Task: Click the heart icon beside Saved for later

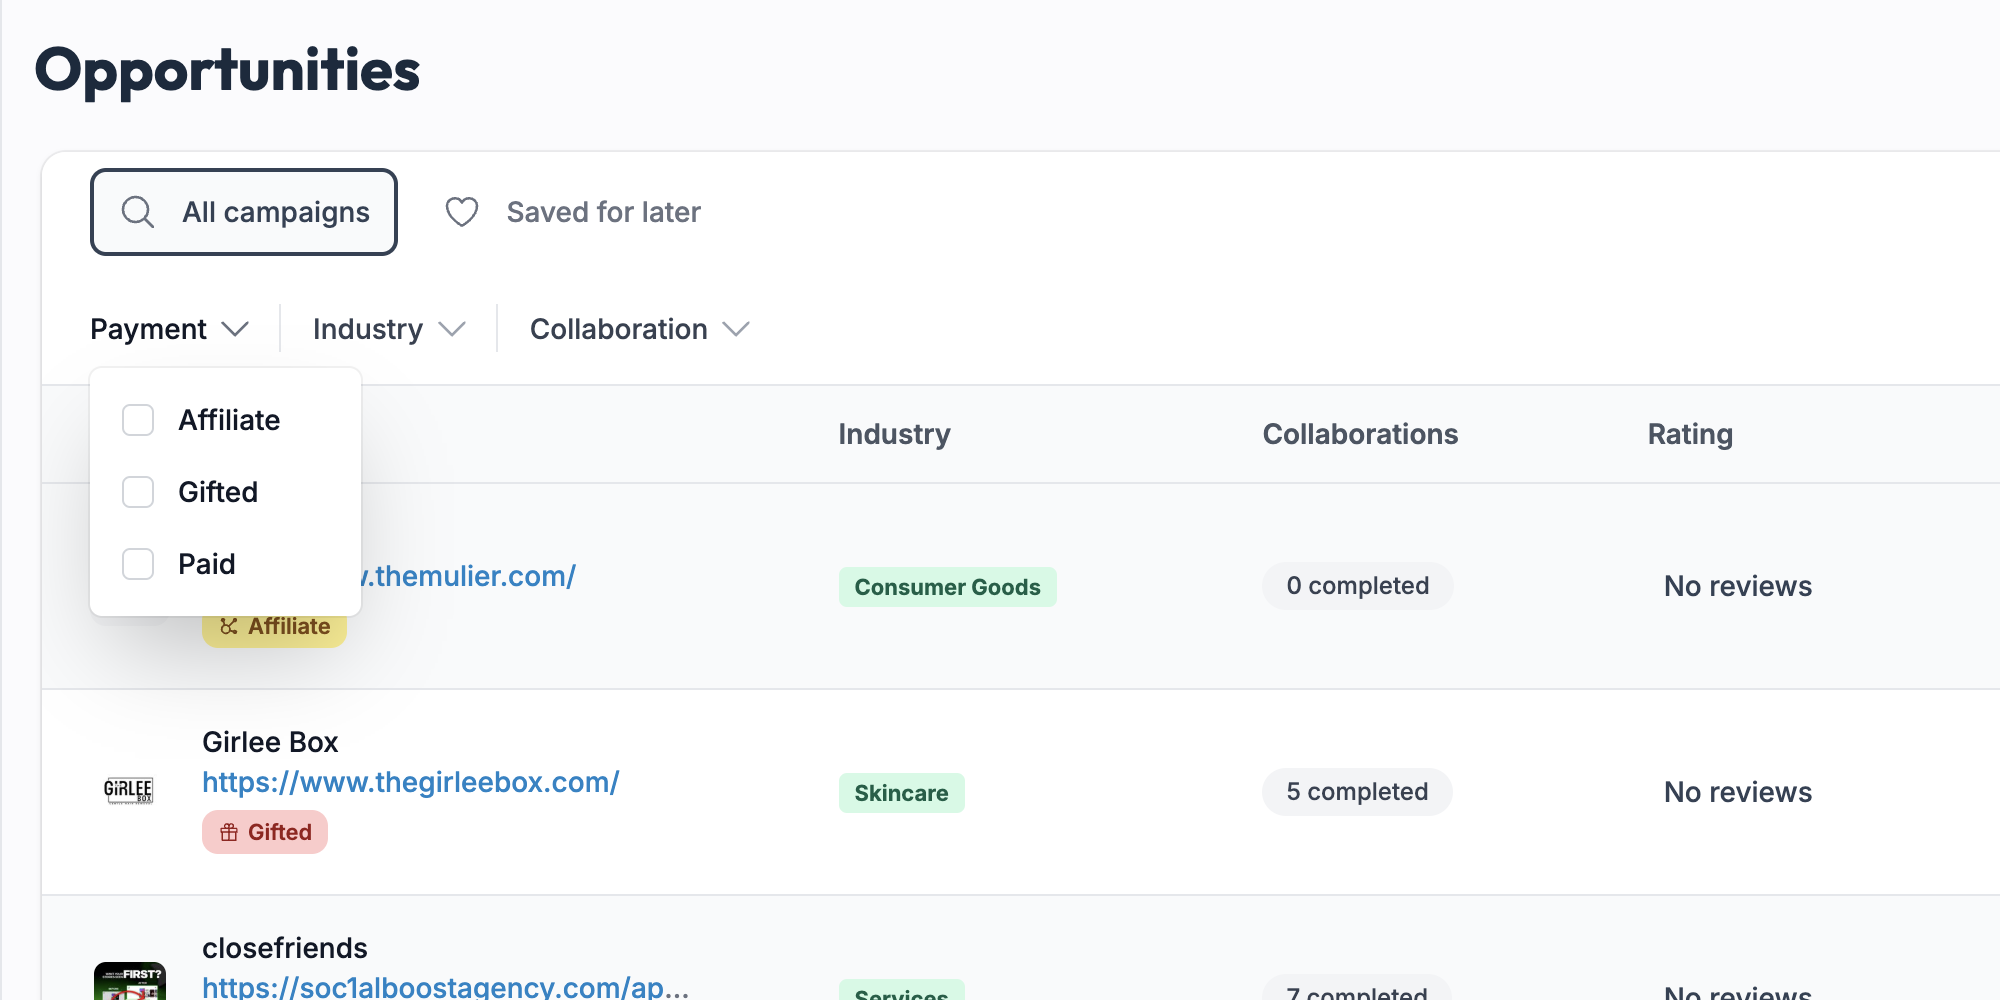Action: tap(462, 212)
